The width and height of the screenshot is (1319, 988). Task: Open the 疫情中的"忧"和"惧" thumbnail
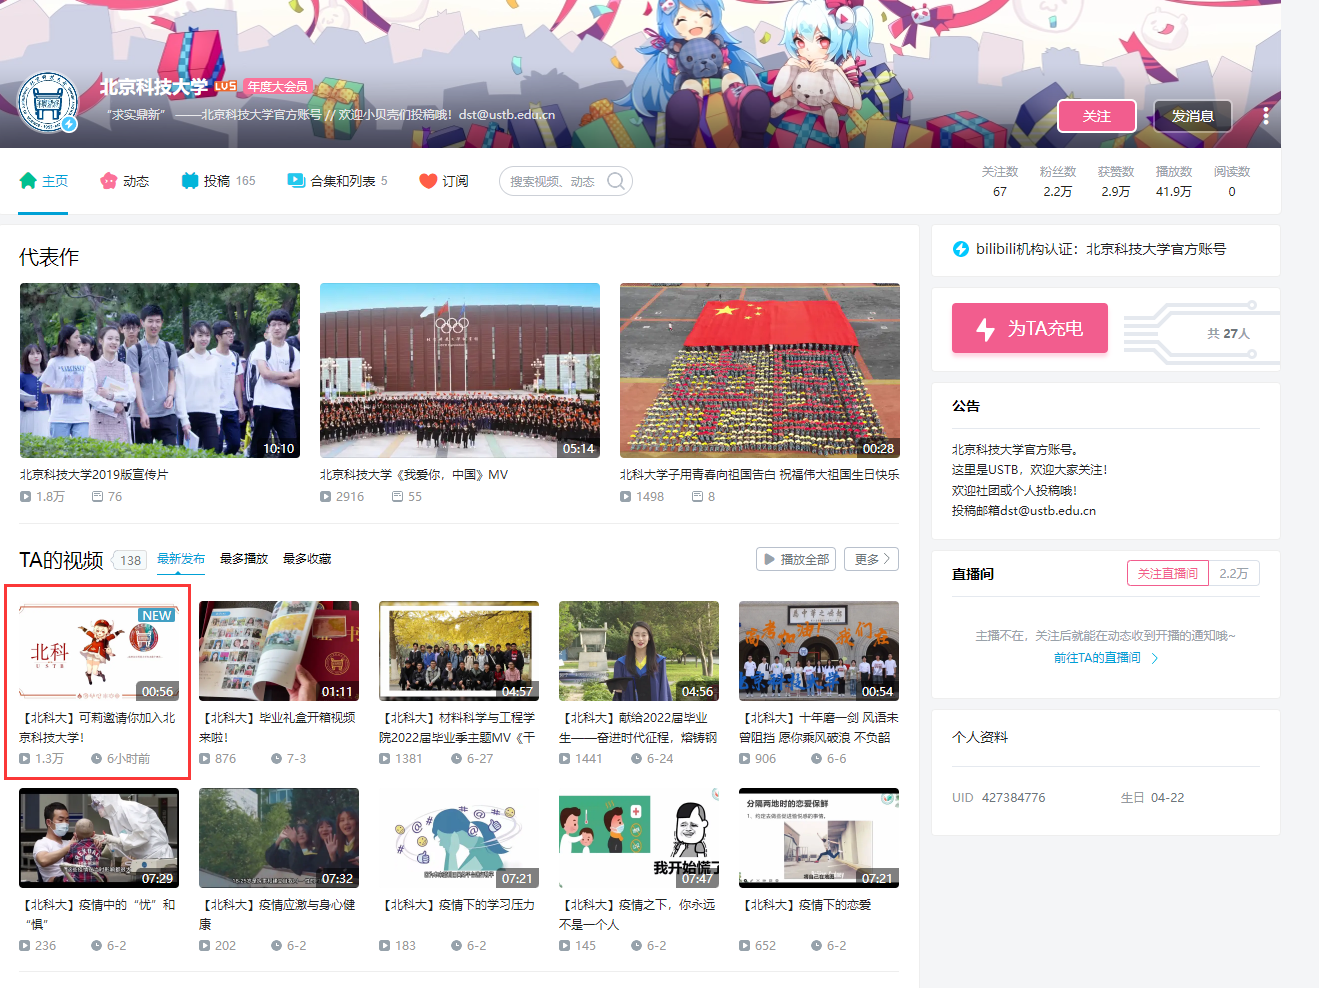pyautogui.click(x=99, y=838)
